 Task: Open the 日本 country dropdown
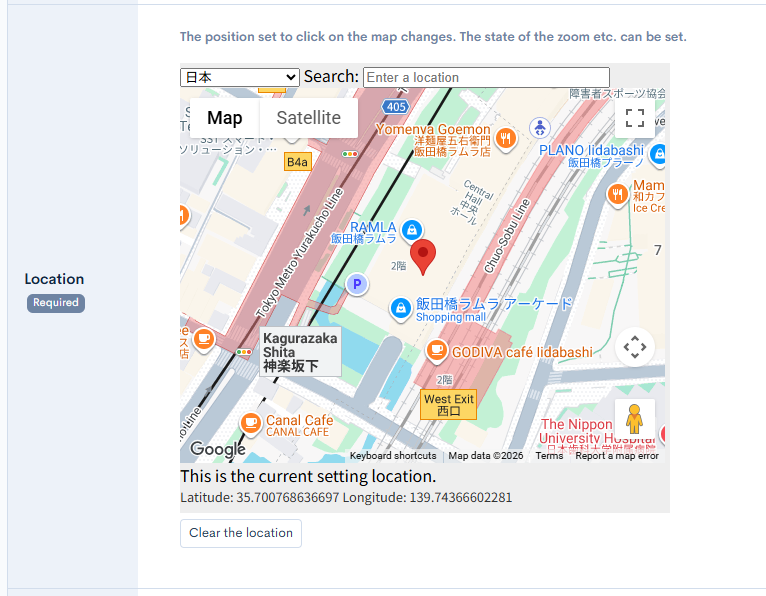pyautogui.click(x=240, y=77)
